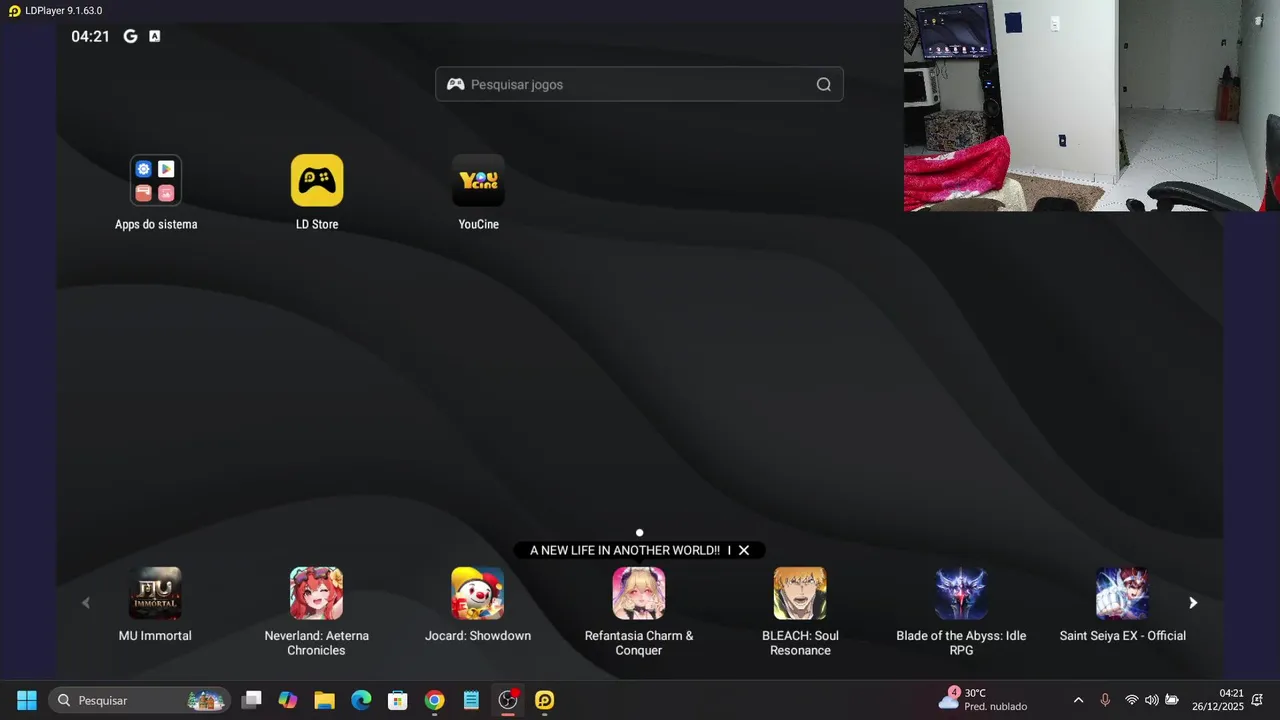Show next recommended games with right arrow

tap(1193, 603)
